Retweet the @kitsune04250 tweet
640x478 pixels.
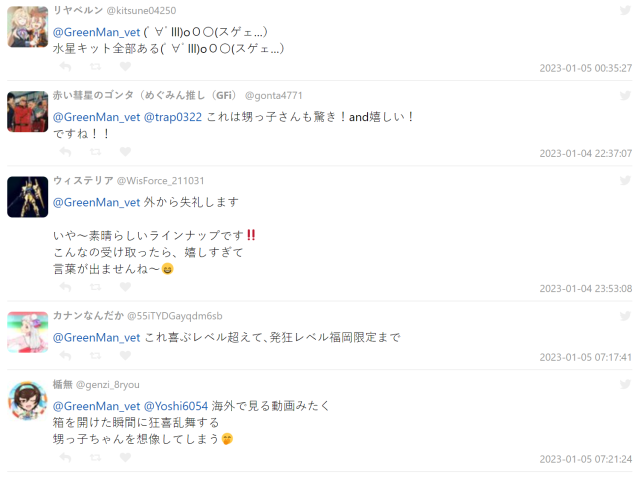coord(96,66)
